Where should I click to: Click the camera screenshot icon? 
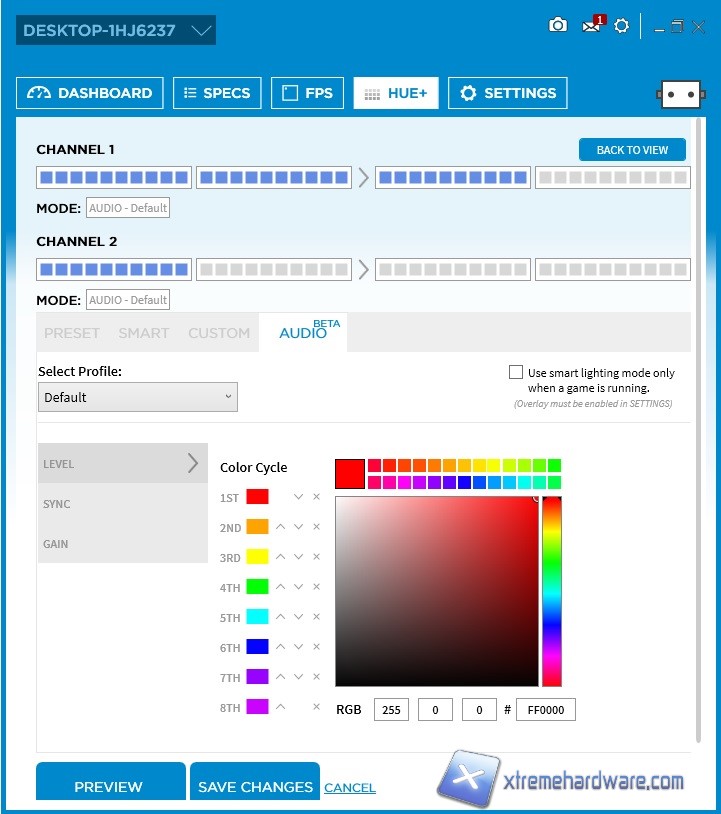click(x=558, y=26)
